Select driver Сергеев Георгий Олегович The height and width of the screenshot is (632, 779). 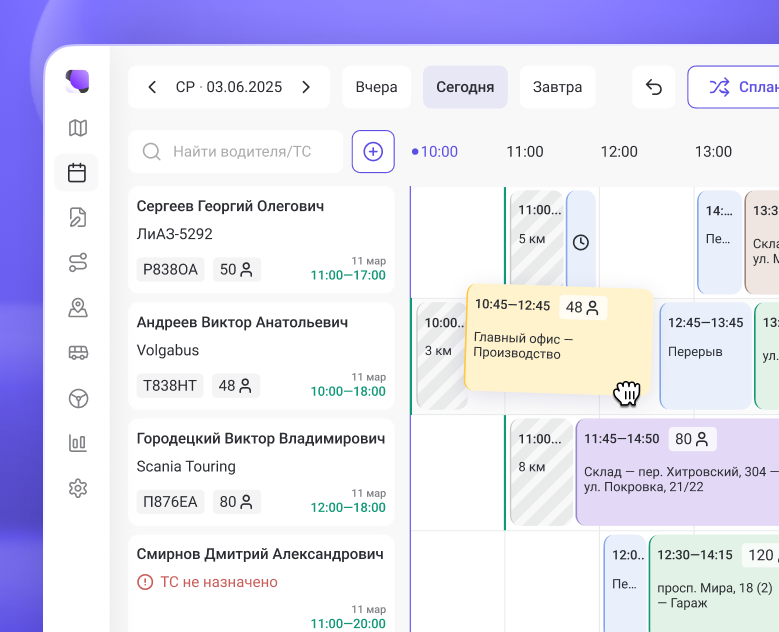(x=230, y=206)
